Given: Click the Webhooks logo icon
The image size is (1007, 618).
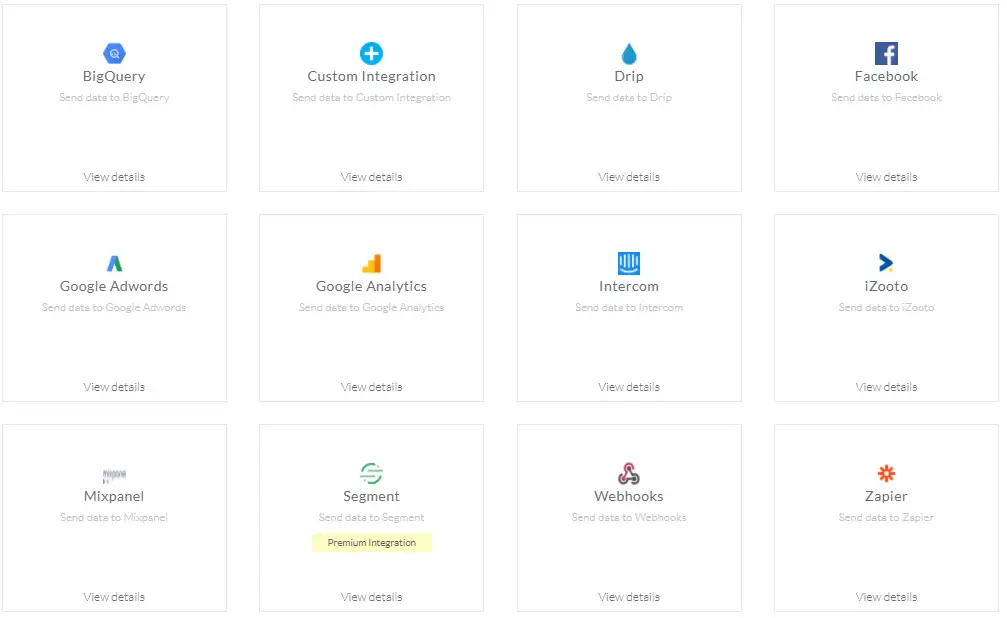Looking at the screenshot, I should [x=629, y=473].
